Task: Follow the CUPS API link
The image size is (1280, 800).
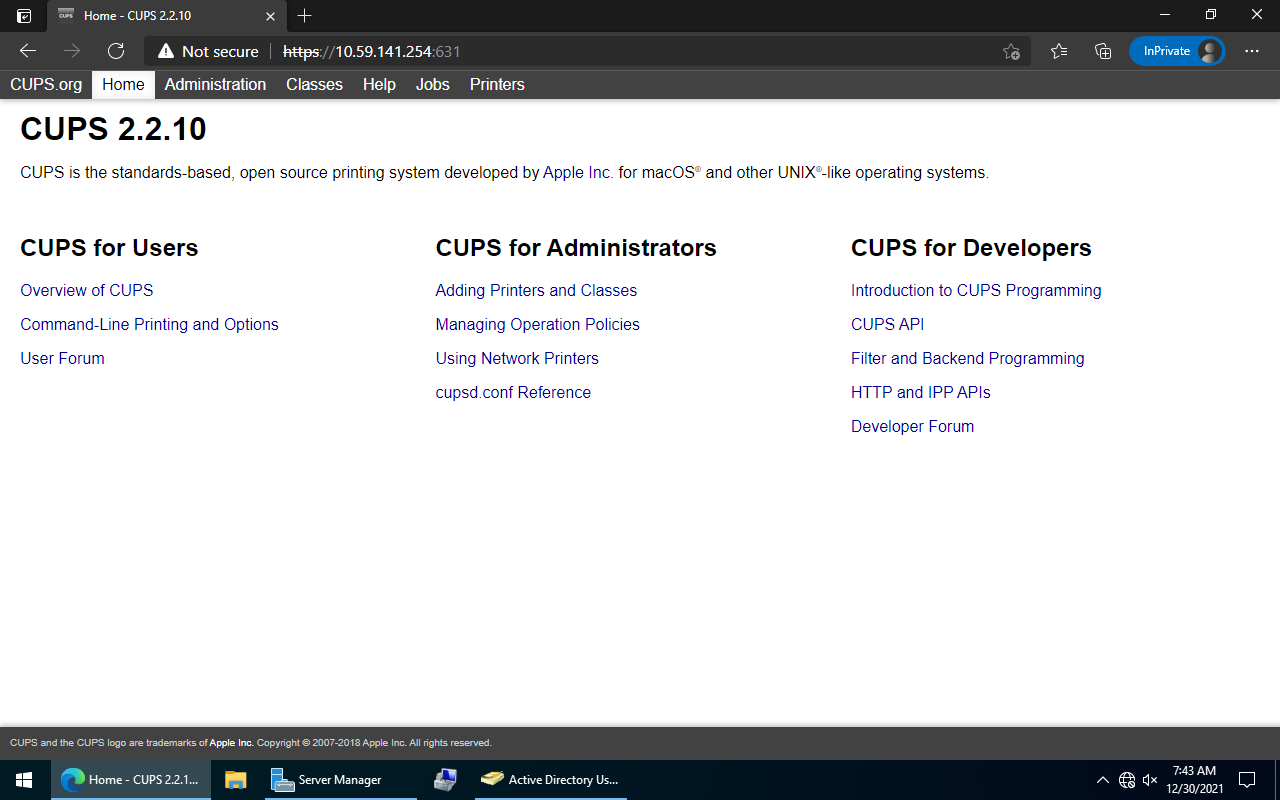Action: pos(887,325)
